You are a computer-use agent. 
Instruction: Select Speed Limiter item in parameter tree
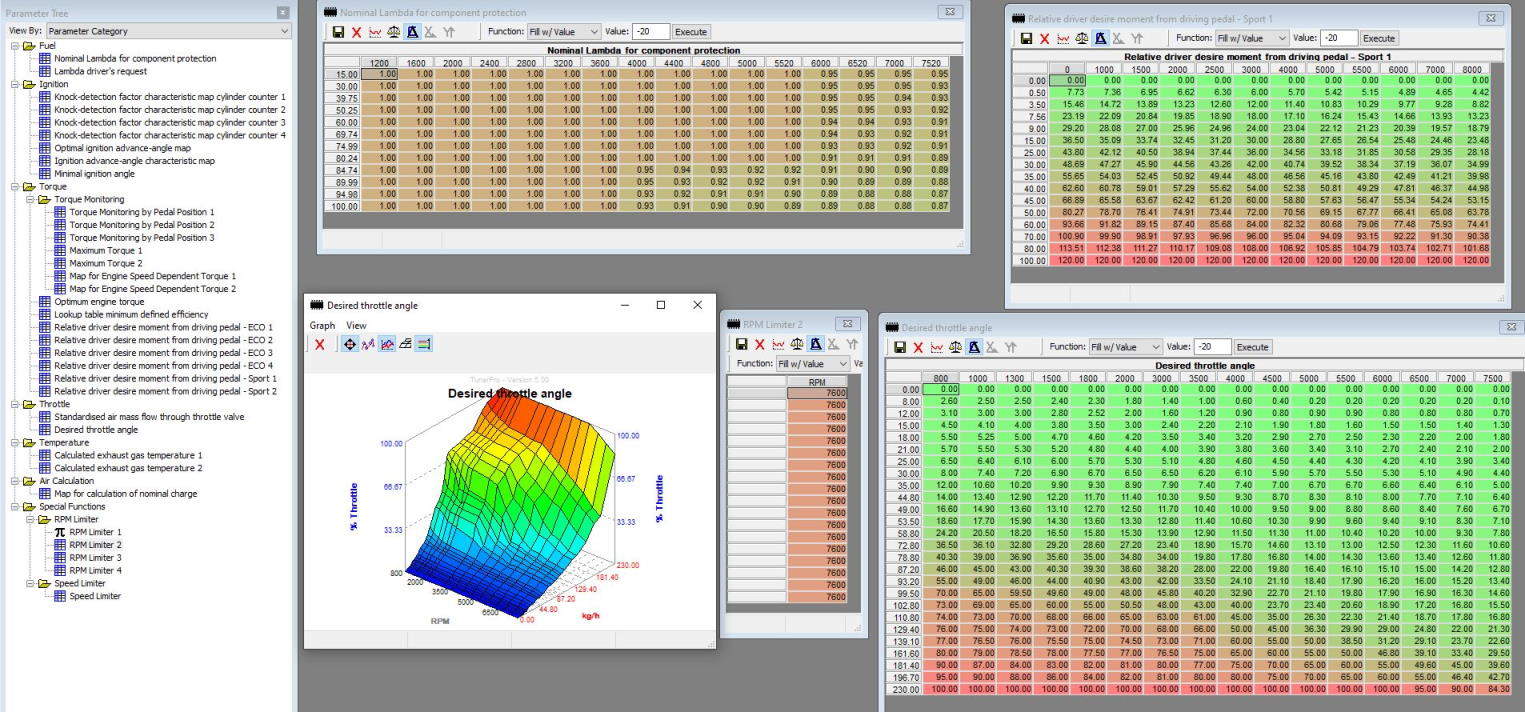95,596
